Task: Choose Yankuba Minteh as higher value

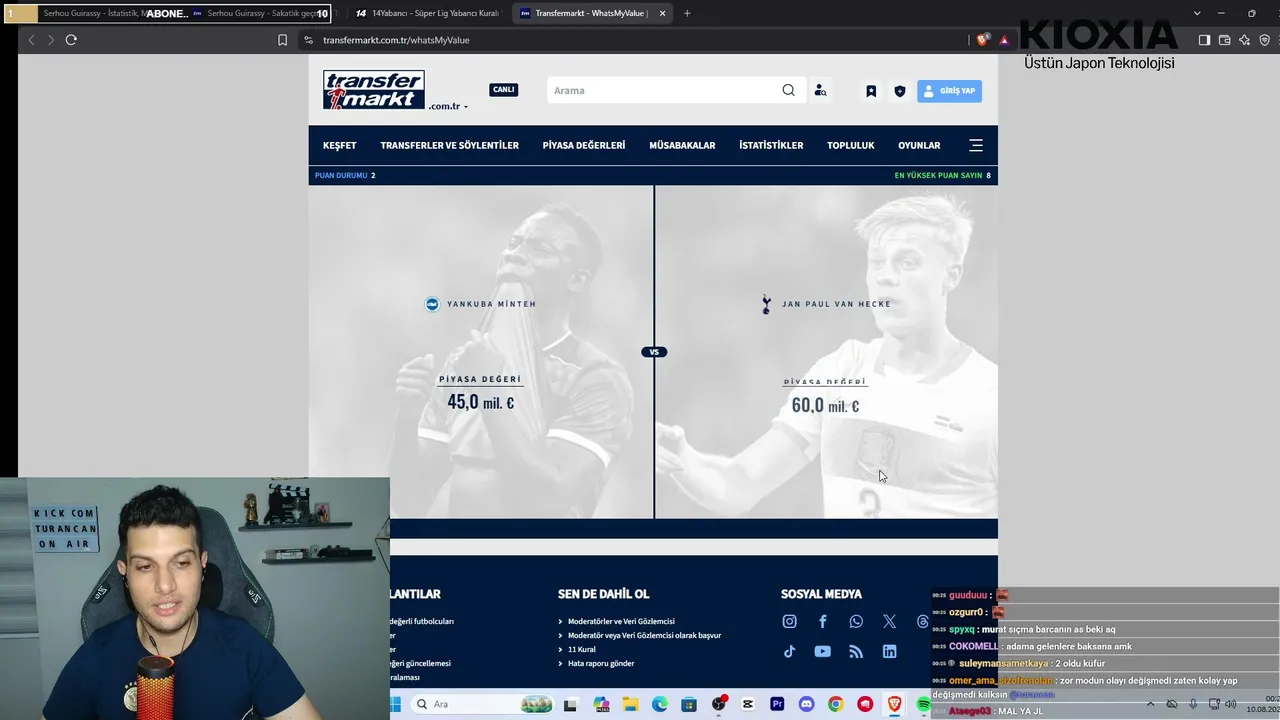Action: [x=481, y=352]
